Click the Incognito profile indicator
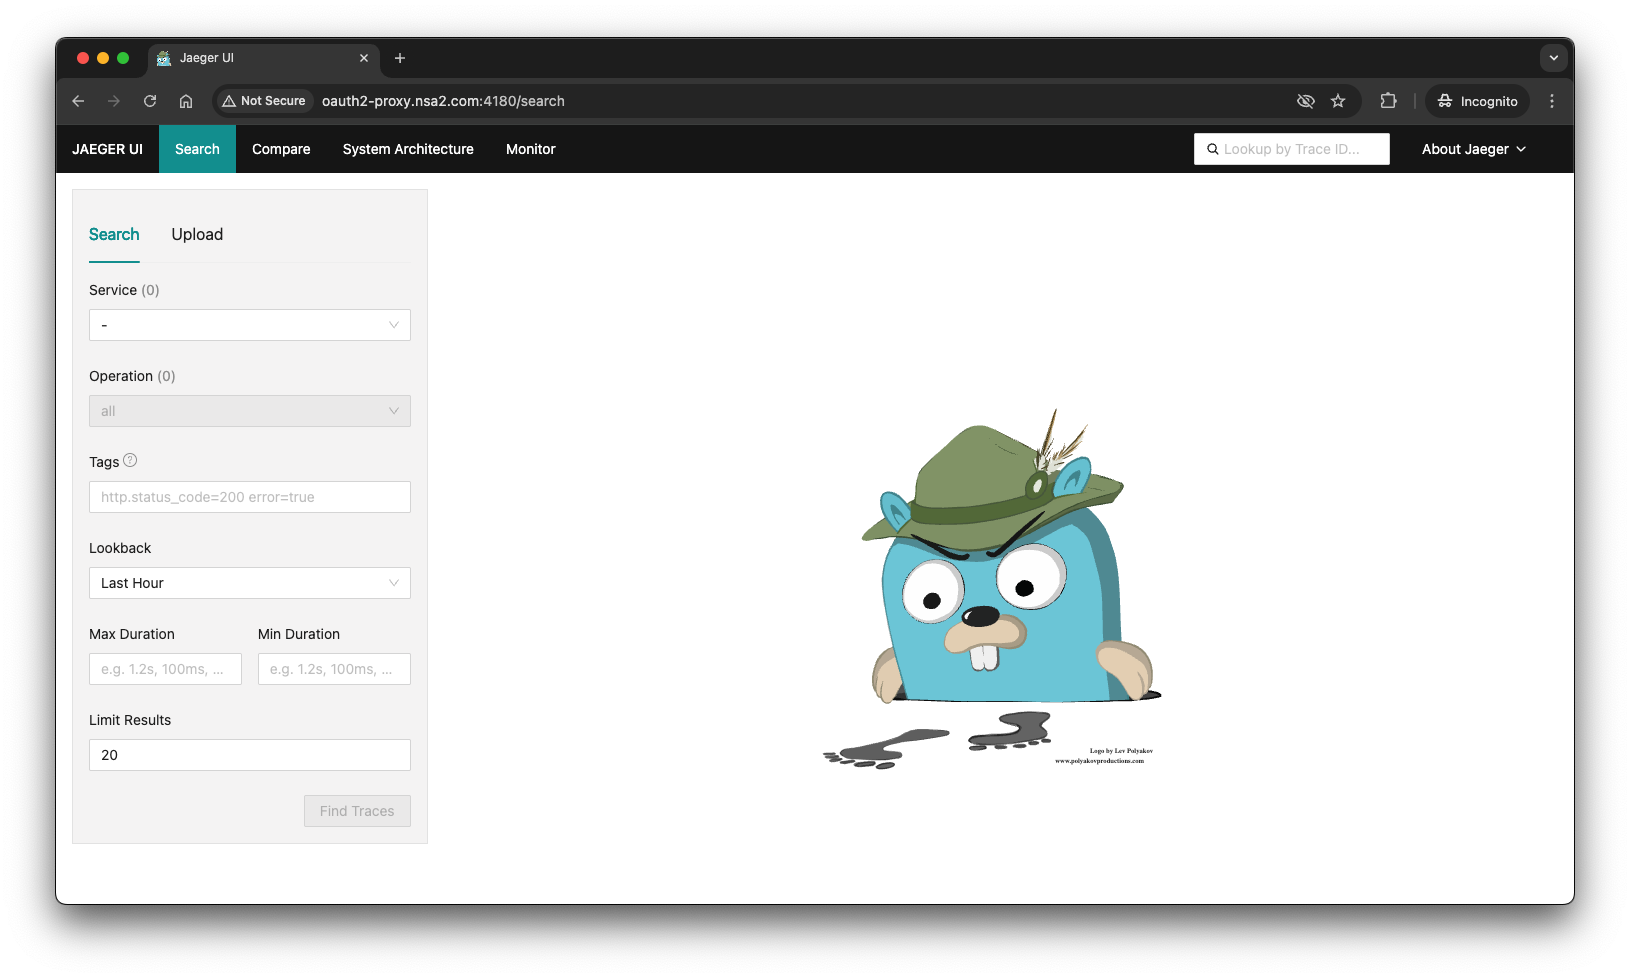Screen dimensions: 1630x978 coord(1478,101)
